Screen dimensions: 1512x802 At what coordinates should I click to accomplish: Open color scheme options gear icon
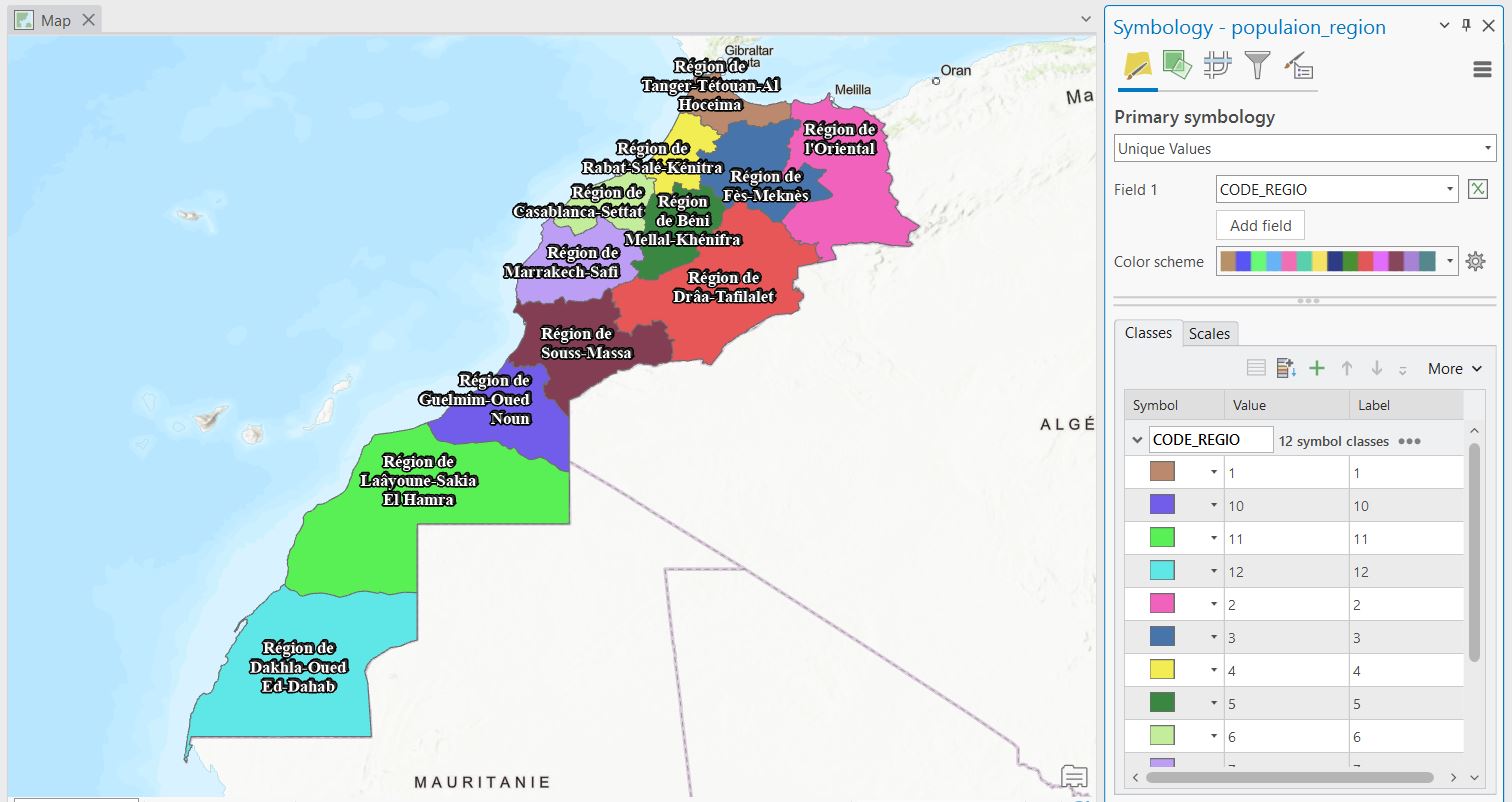click(1475, 262)
